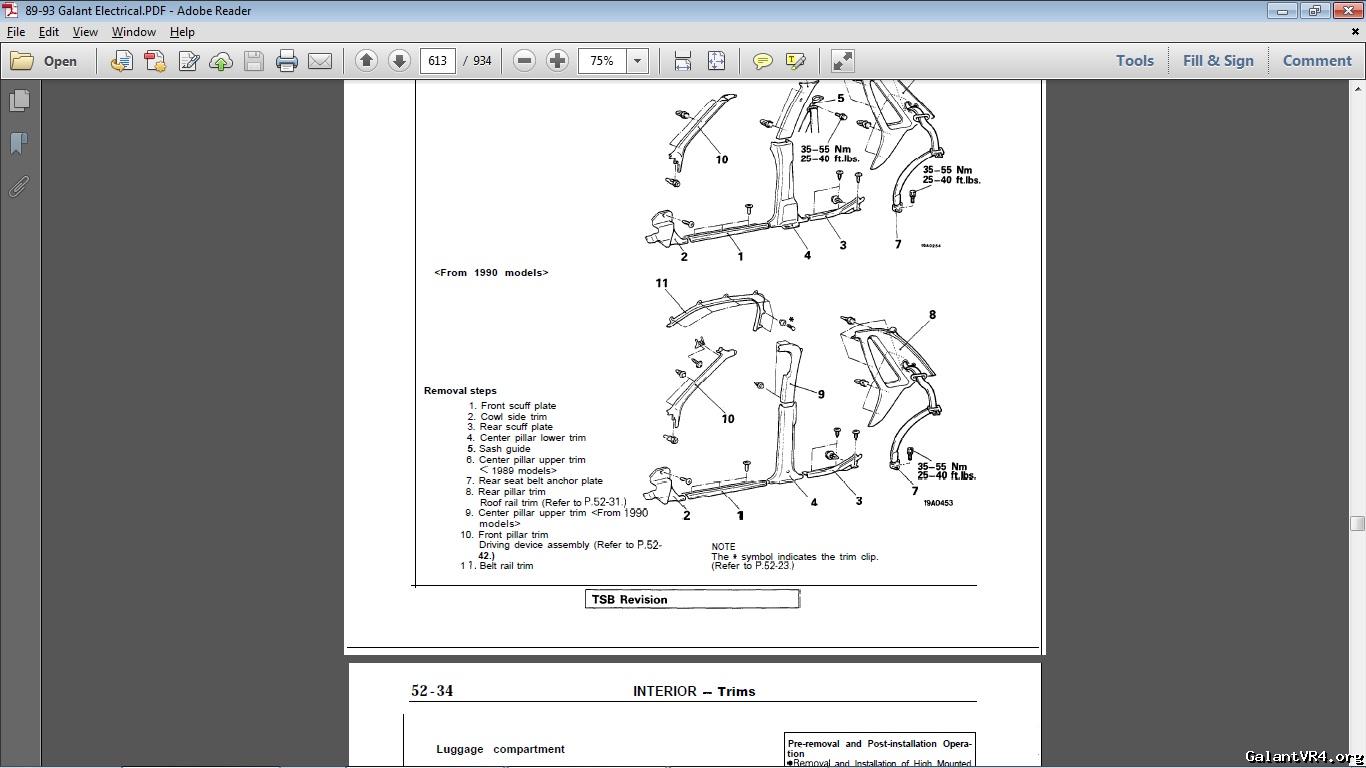This screenshot has width=1366, height=768.
Task: Open the Fill & Sign pane
Action: 1218,61
